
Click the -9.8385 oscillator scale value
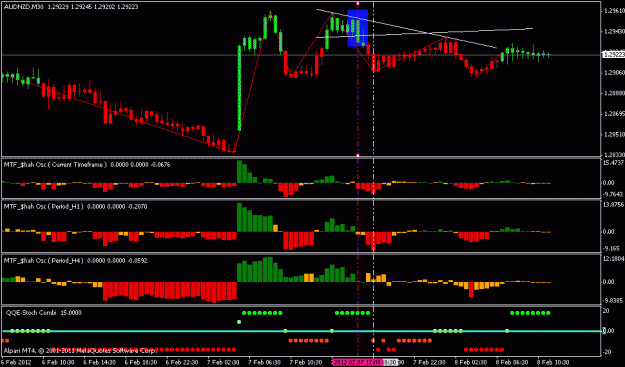click(x=614, y=300)
